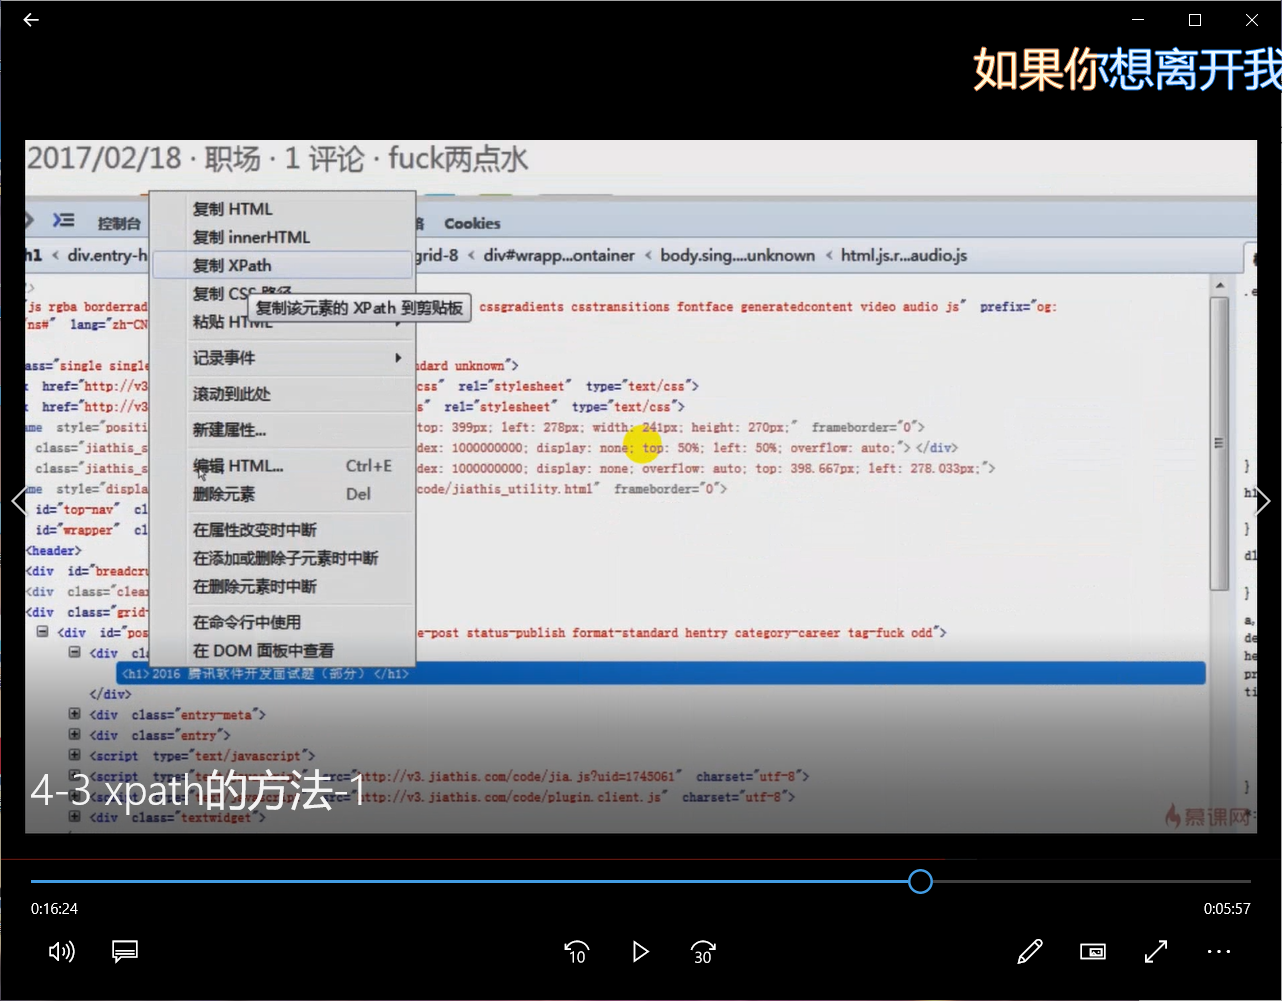Image resolution: width=1282 pixels, height=1001 pixels.
Task: Skip back 10 seconds
Action: click(576, 952)
